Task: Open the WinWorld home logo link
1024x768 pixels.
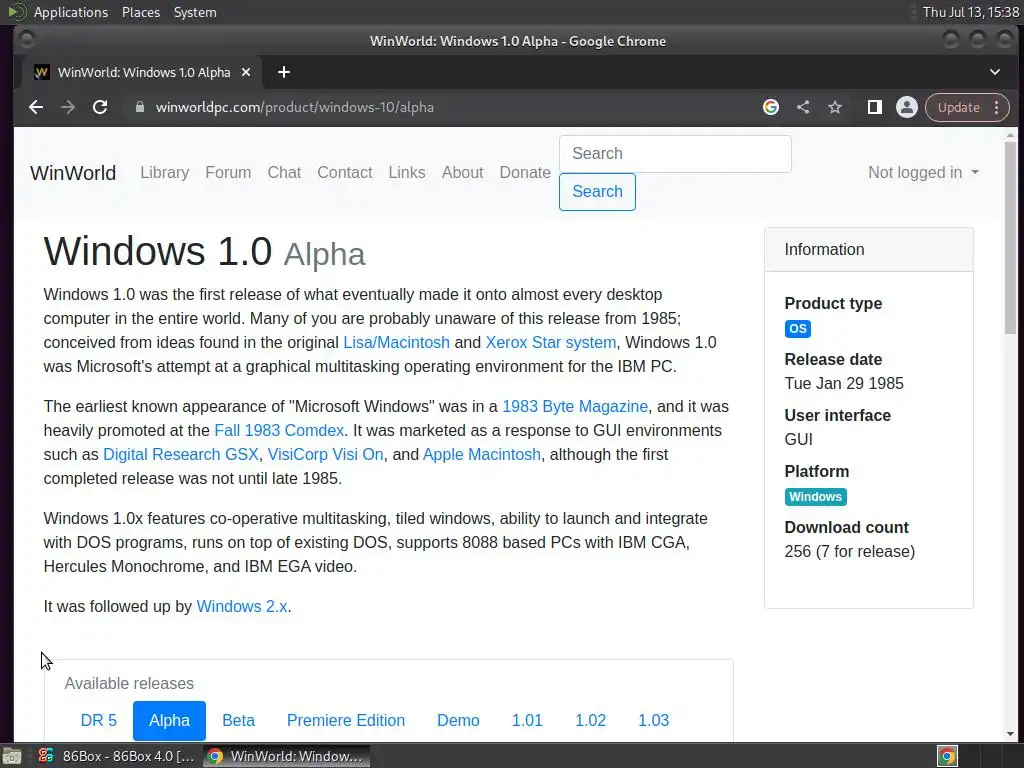Action: pos(73,173)
